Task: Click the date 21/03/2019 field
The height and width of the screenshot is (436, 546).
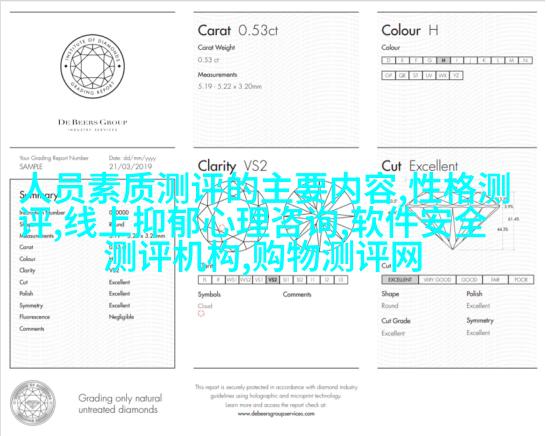Action: 131,166
